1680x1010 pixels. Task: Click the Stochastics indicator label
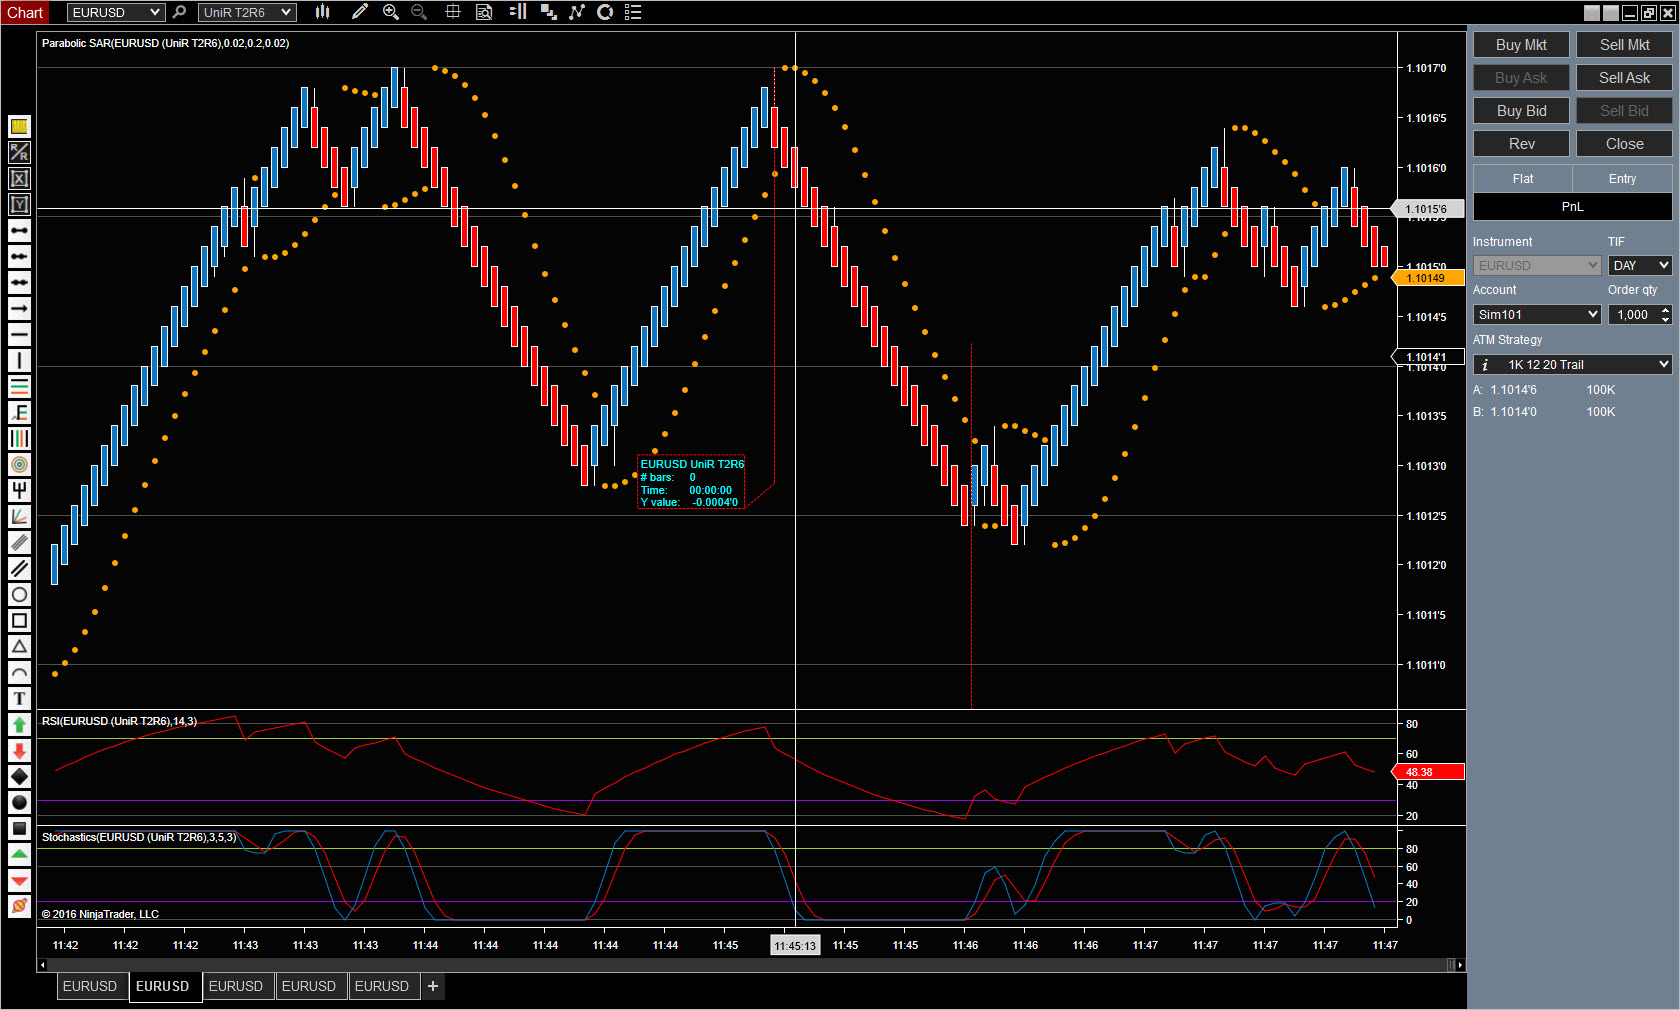[x=139, y=837]
